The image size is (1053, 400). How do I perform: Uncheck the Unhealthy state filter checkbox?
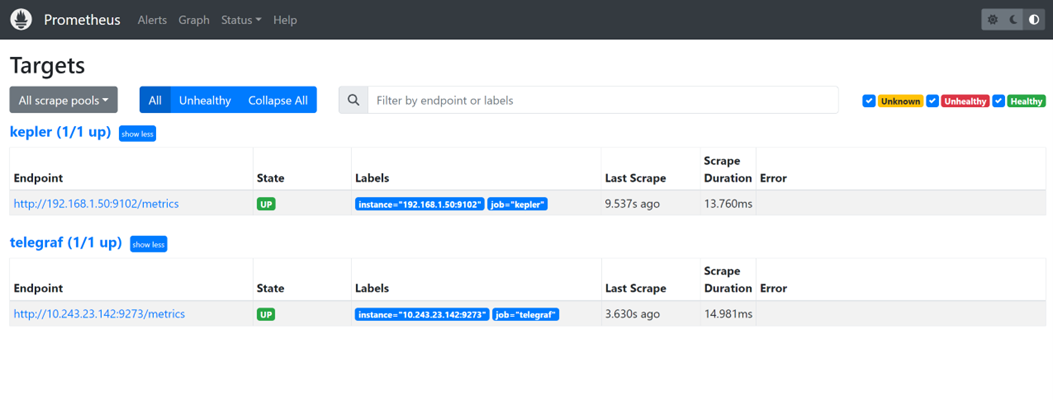tap(932, 101)
